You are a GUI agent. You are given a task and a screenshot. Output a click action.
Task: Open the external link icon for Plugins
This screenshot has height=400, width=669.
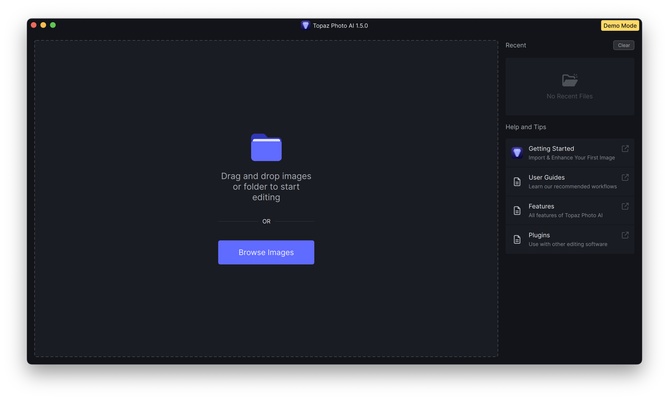pyautogui.click(x=625, y=236)
